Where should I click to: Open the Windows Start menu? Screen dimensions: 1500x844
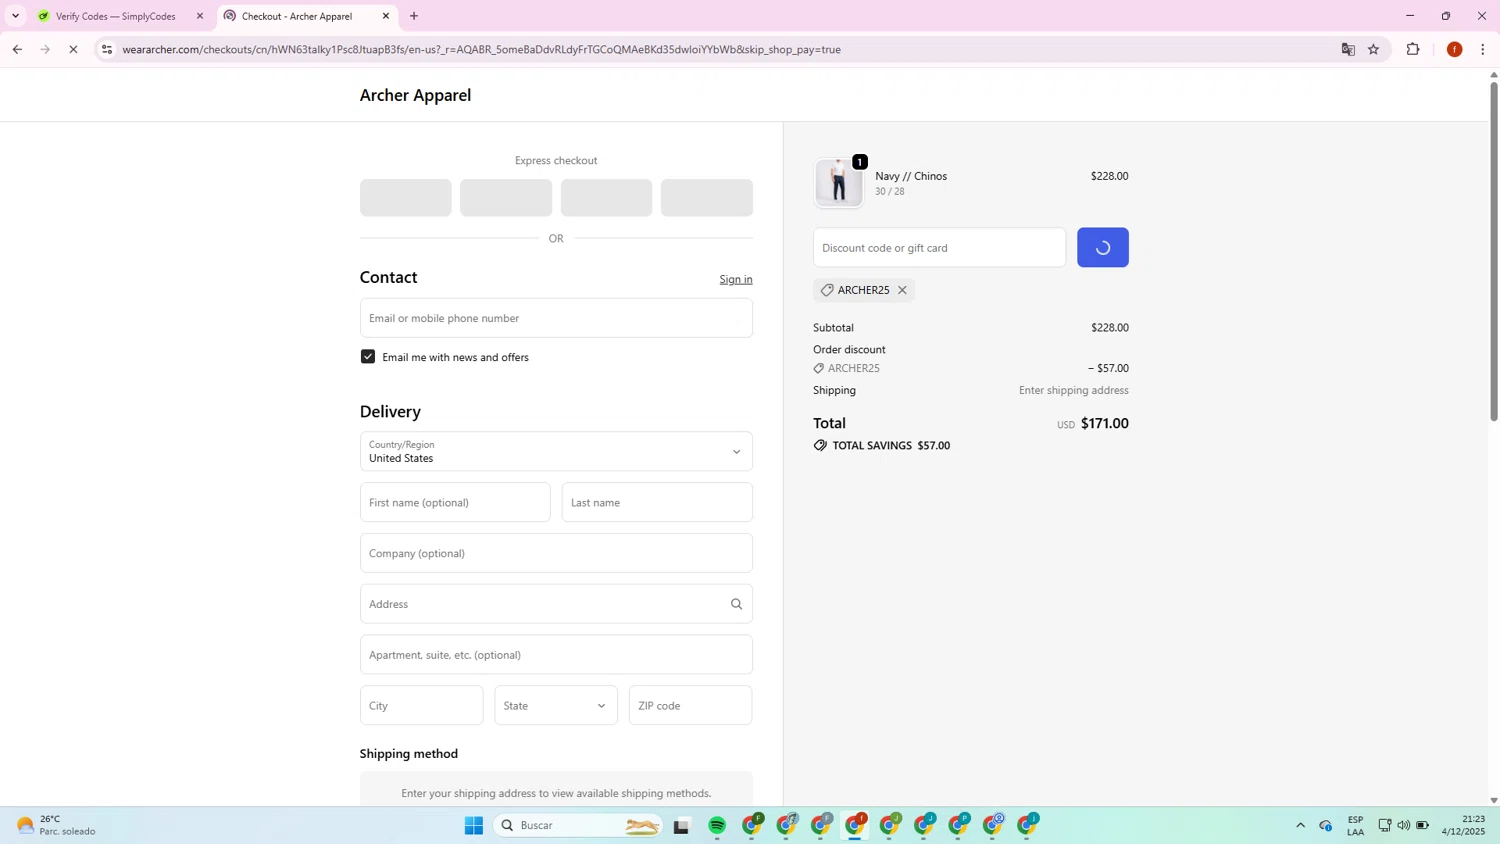click(474, 826)
